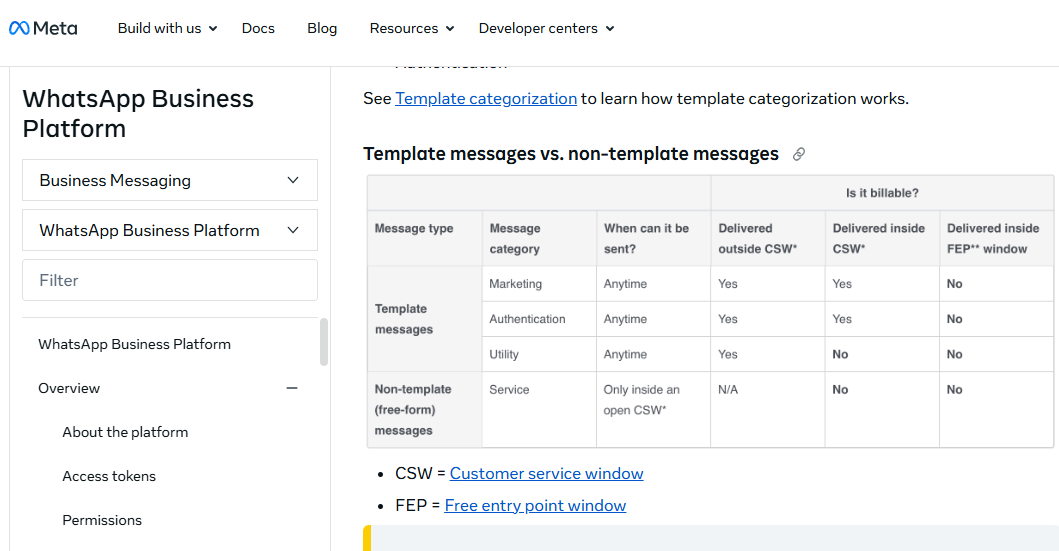Image resolution: width=1059 pixels, height=551 pixels.
Task: Click Service row's 'No' under FEP window
Action: (x=954, y=390)
